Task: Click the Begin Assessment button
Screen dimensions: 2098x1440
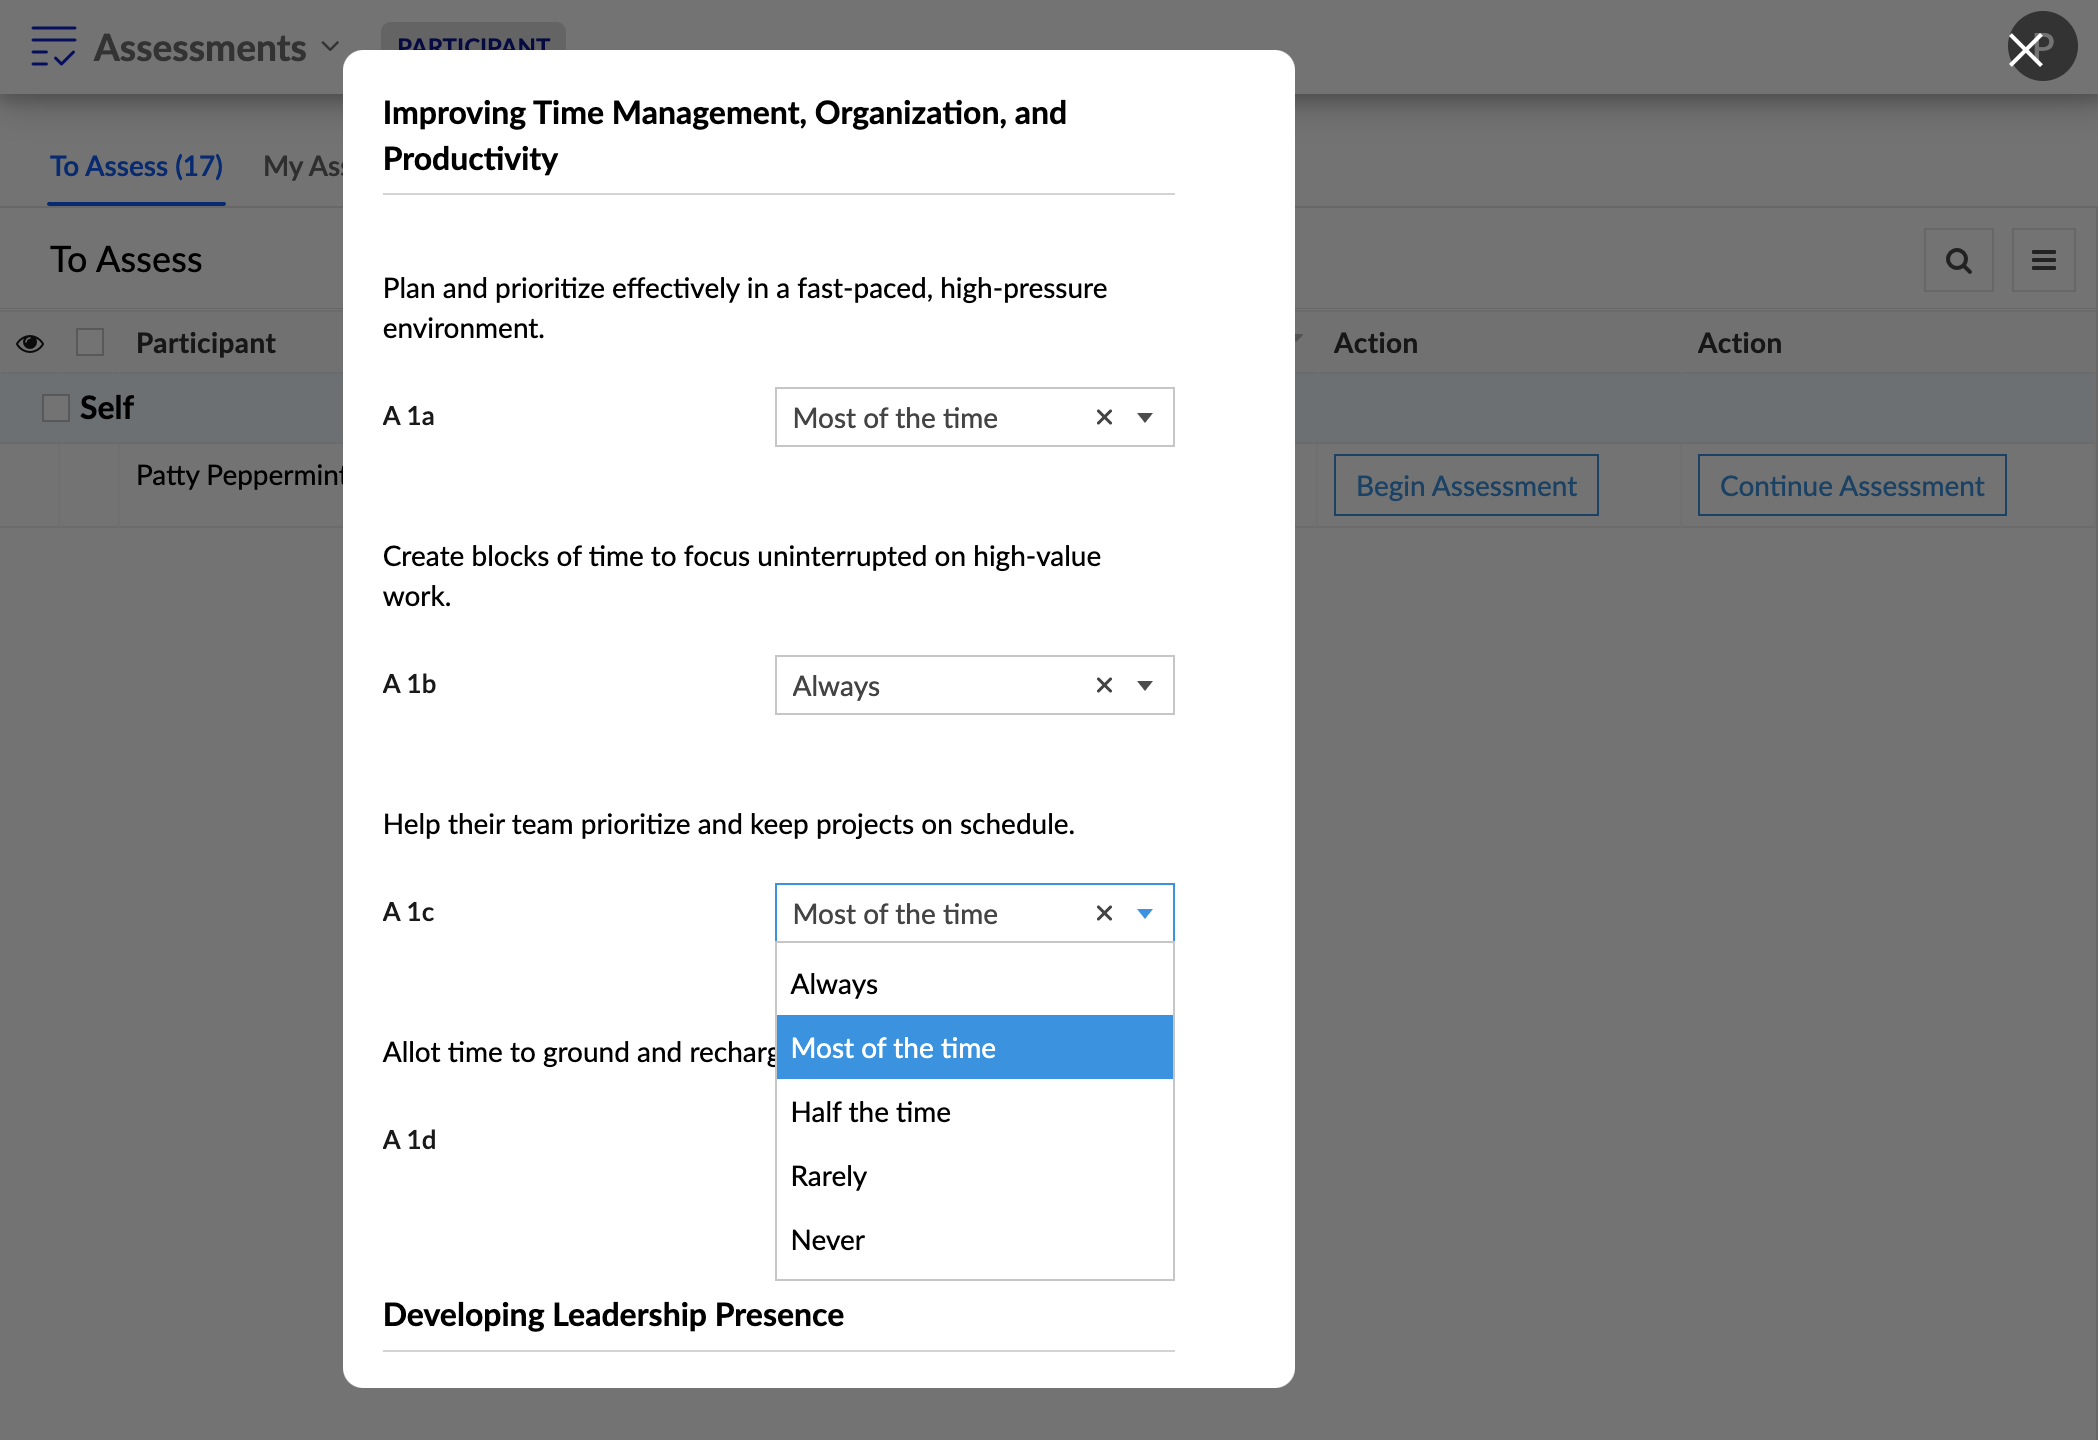Action: (x=1465, y=486)
